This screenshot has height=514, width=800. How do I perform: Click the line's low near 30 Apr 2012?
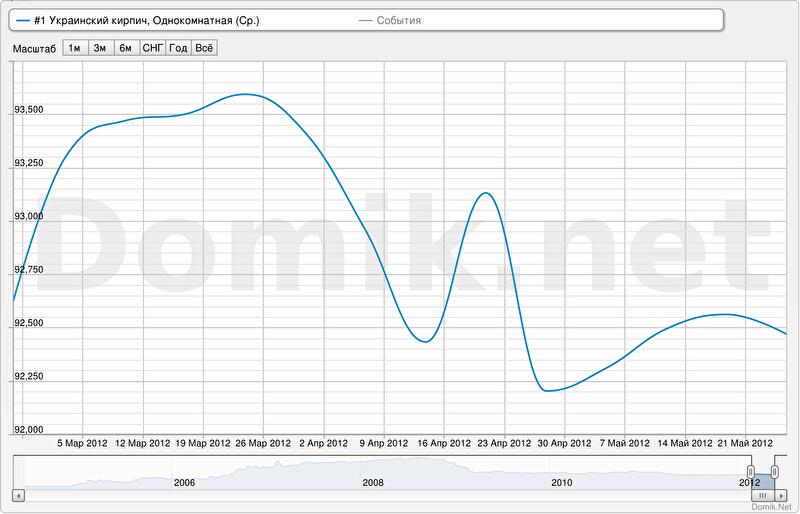pyautogui.click(x=547, y=391)
